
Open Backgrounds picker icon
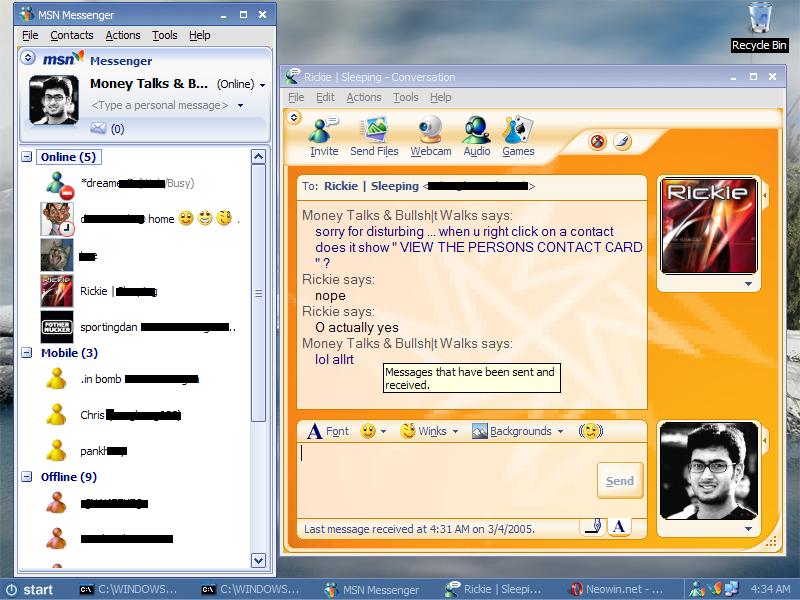click(x=480, y=431)
